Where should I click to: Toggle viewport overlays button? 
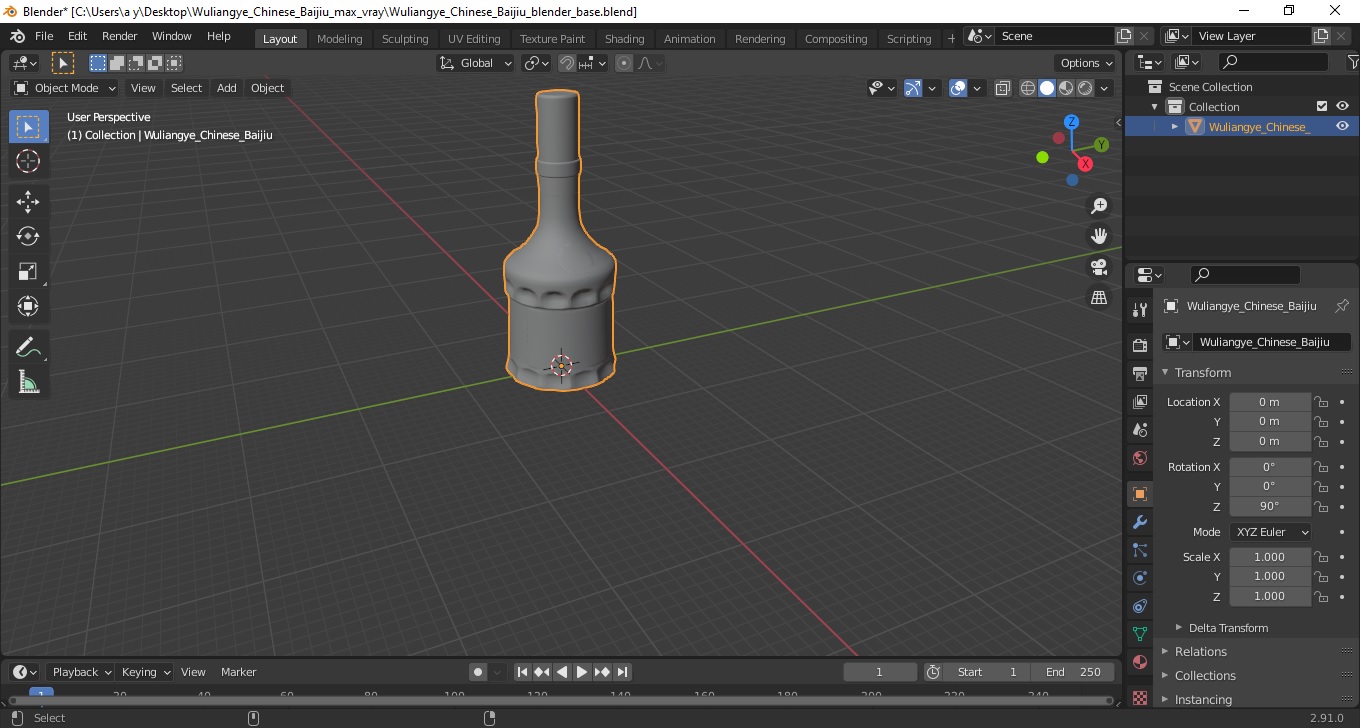(958, 88)
